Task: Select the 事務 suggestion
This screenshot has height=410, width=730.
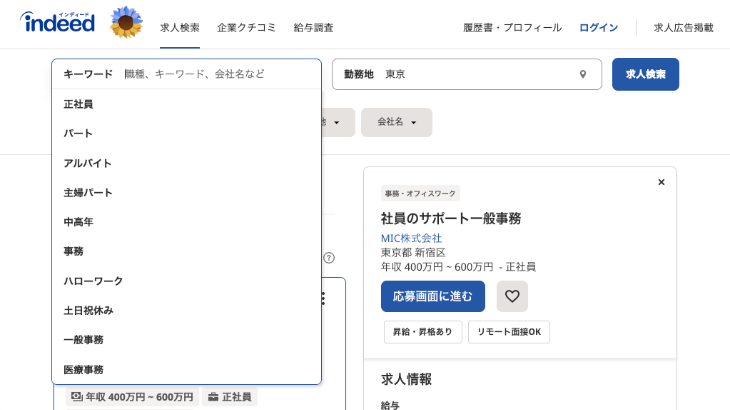Action: pyautogui.click(x=186, y=252)
